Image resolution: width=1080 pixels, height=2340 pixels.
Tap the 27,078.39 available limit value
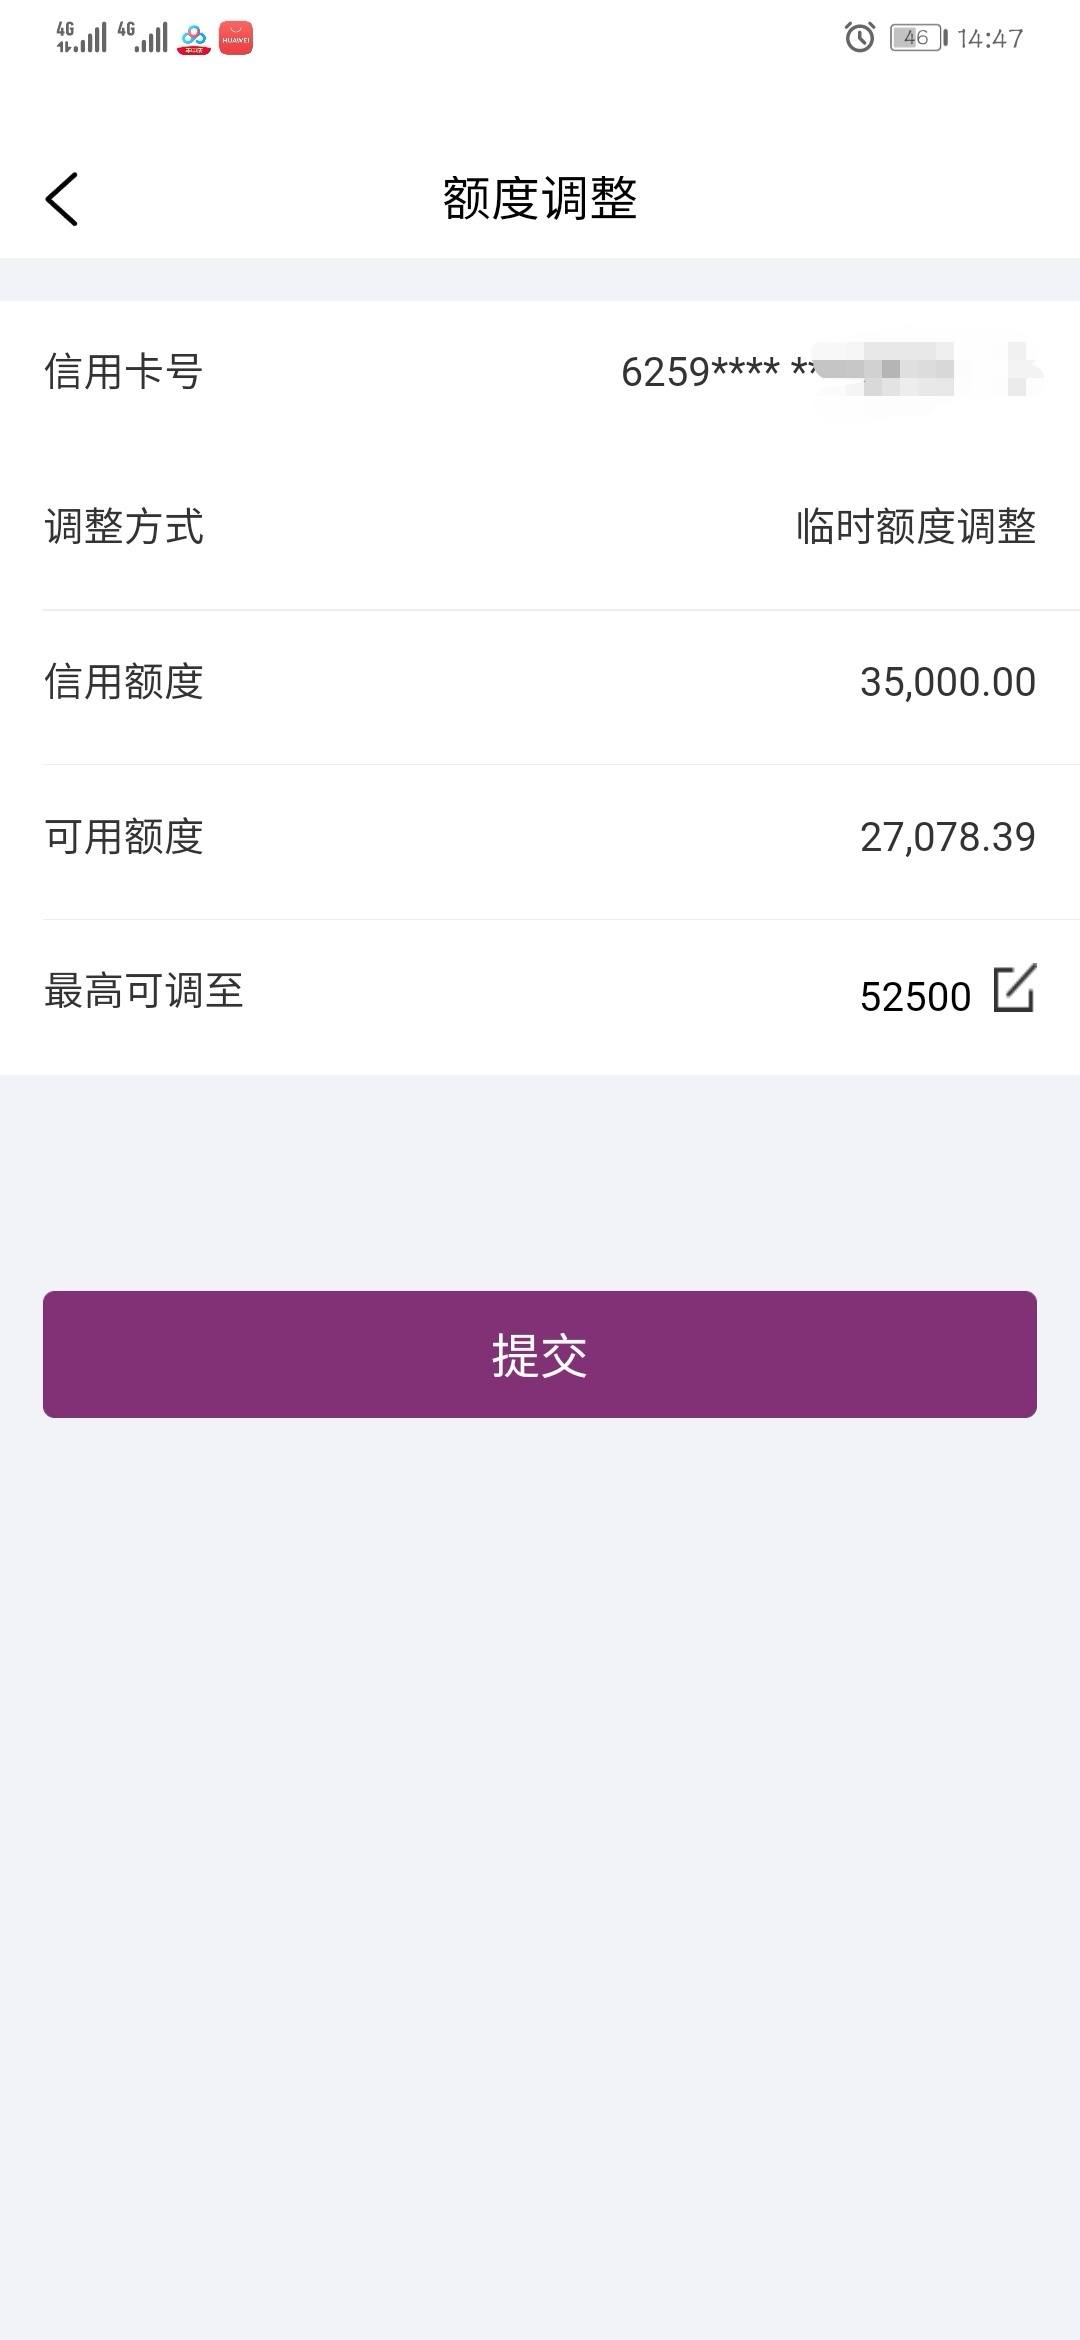click(x=948, y=837)
